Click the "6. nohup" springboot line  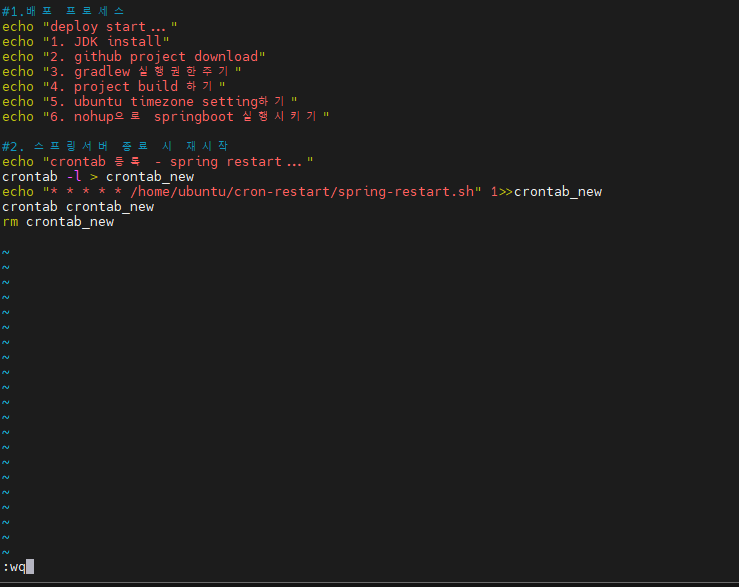(165, 116)
